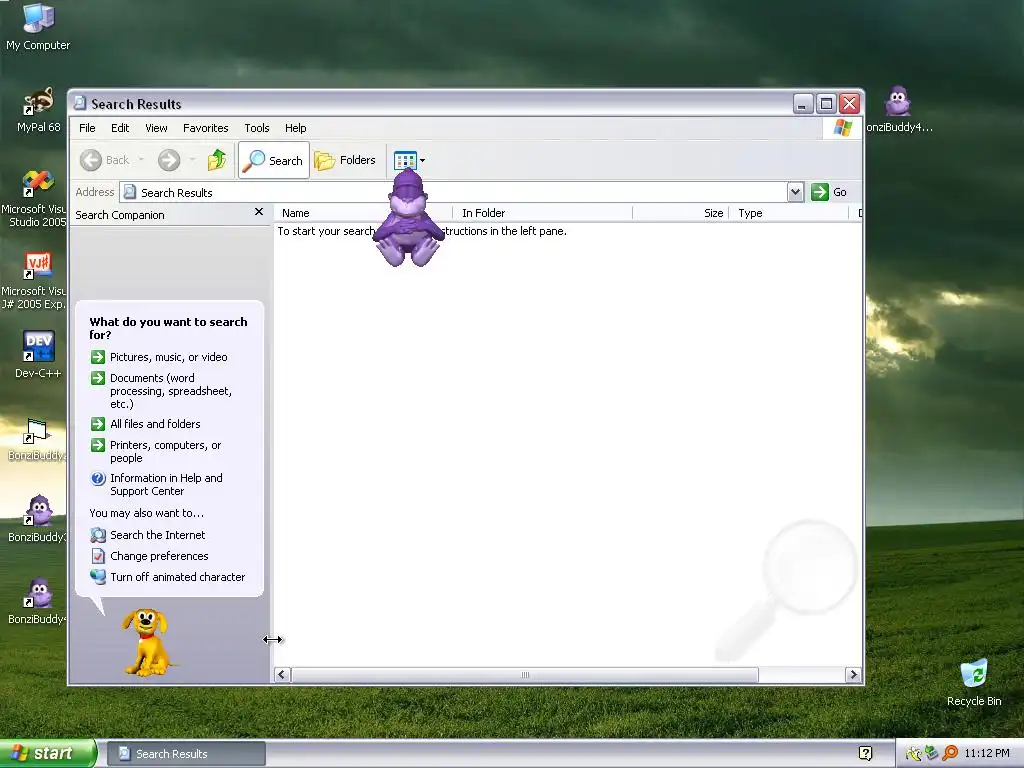Click the orange magnifier tray icon
1024x768 pixels.
(950, 753)
